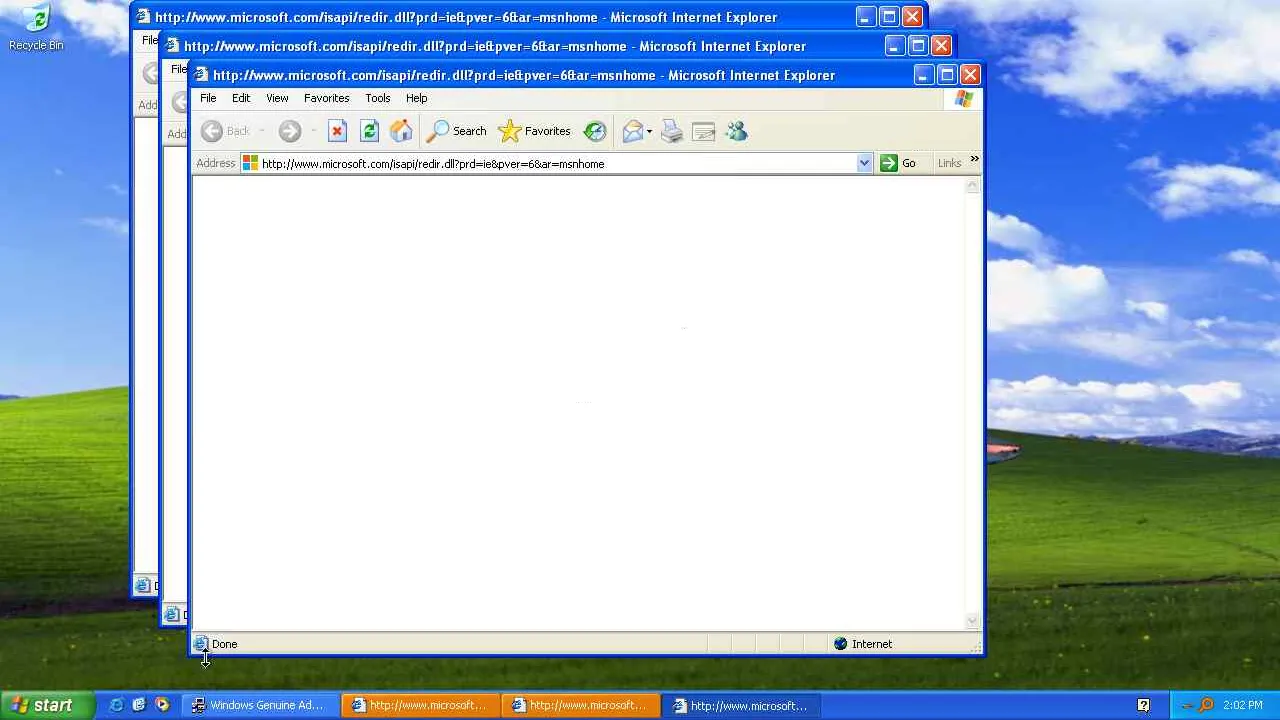The image size is (1280, 720).
Task: Click the question mark icon on the taskbar
Action: point(1144,705)
